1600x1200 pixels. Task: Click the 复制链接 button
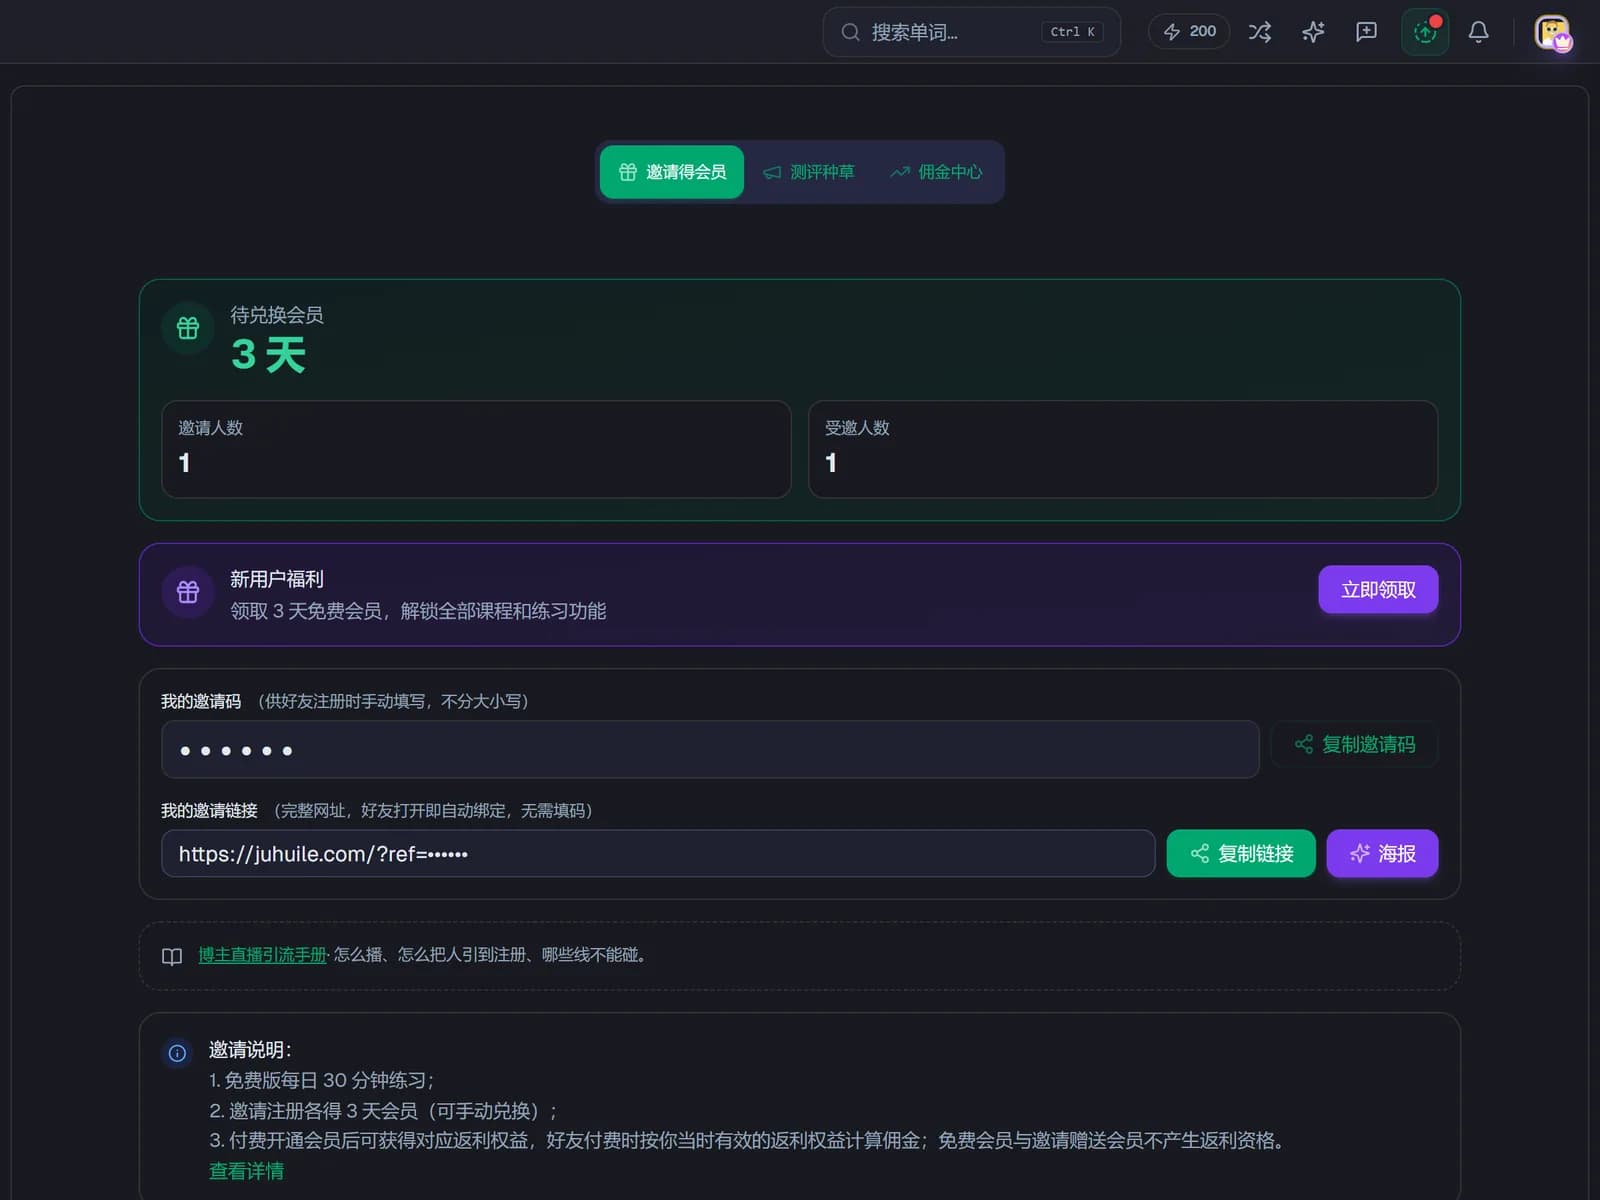coord(1241,853)
